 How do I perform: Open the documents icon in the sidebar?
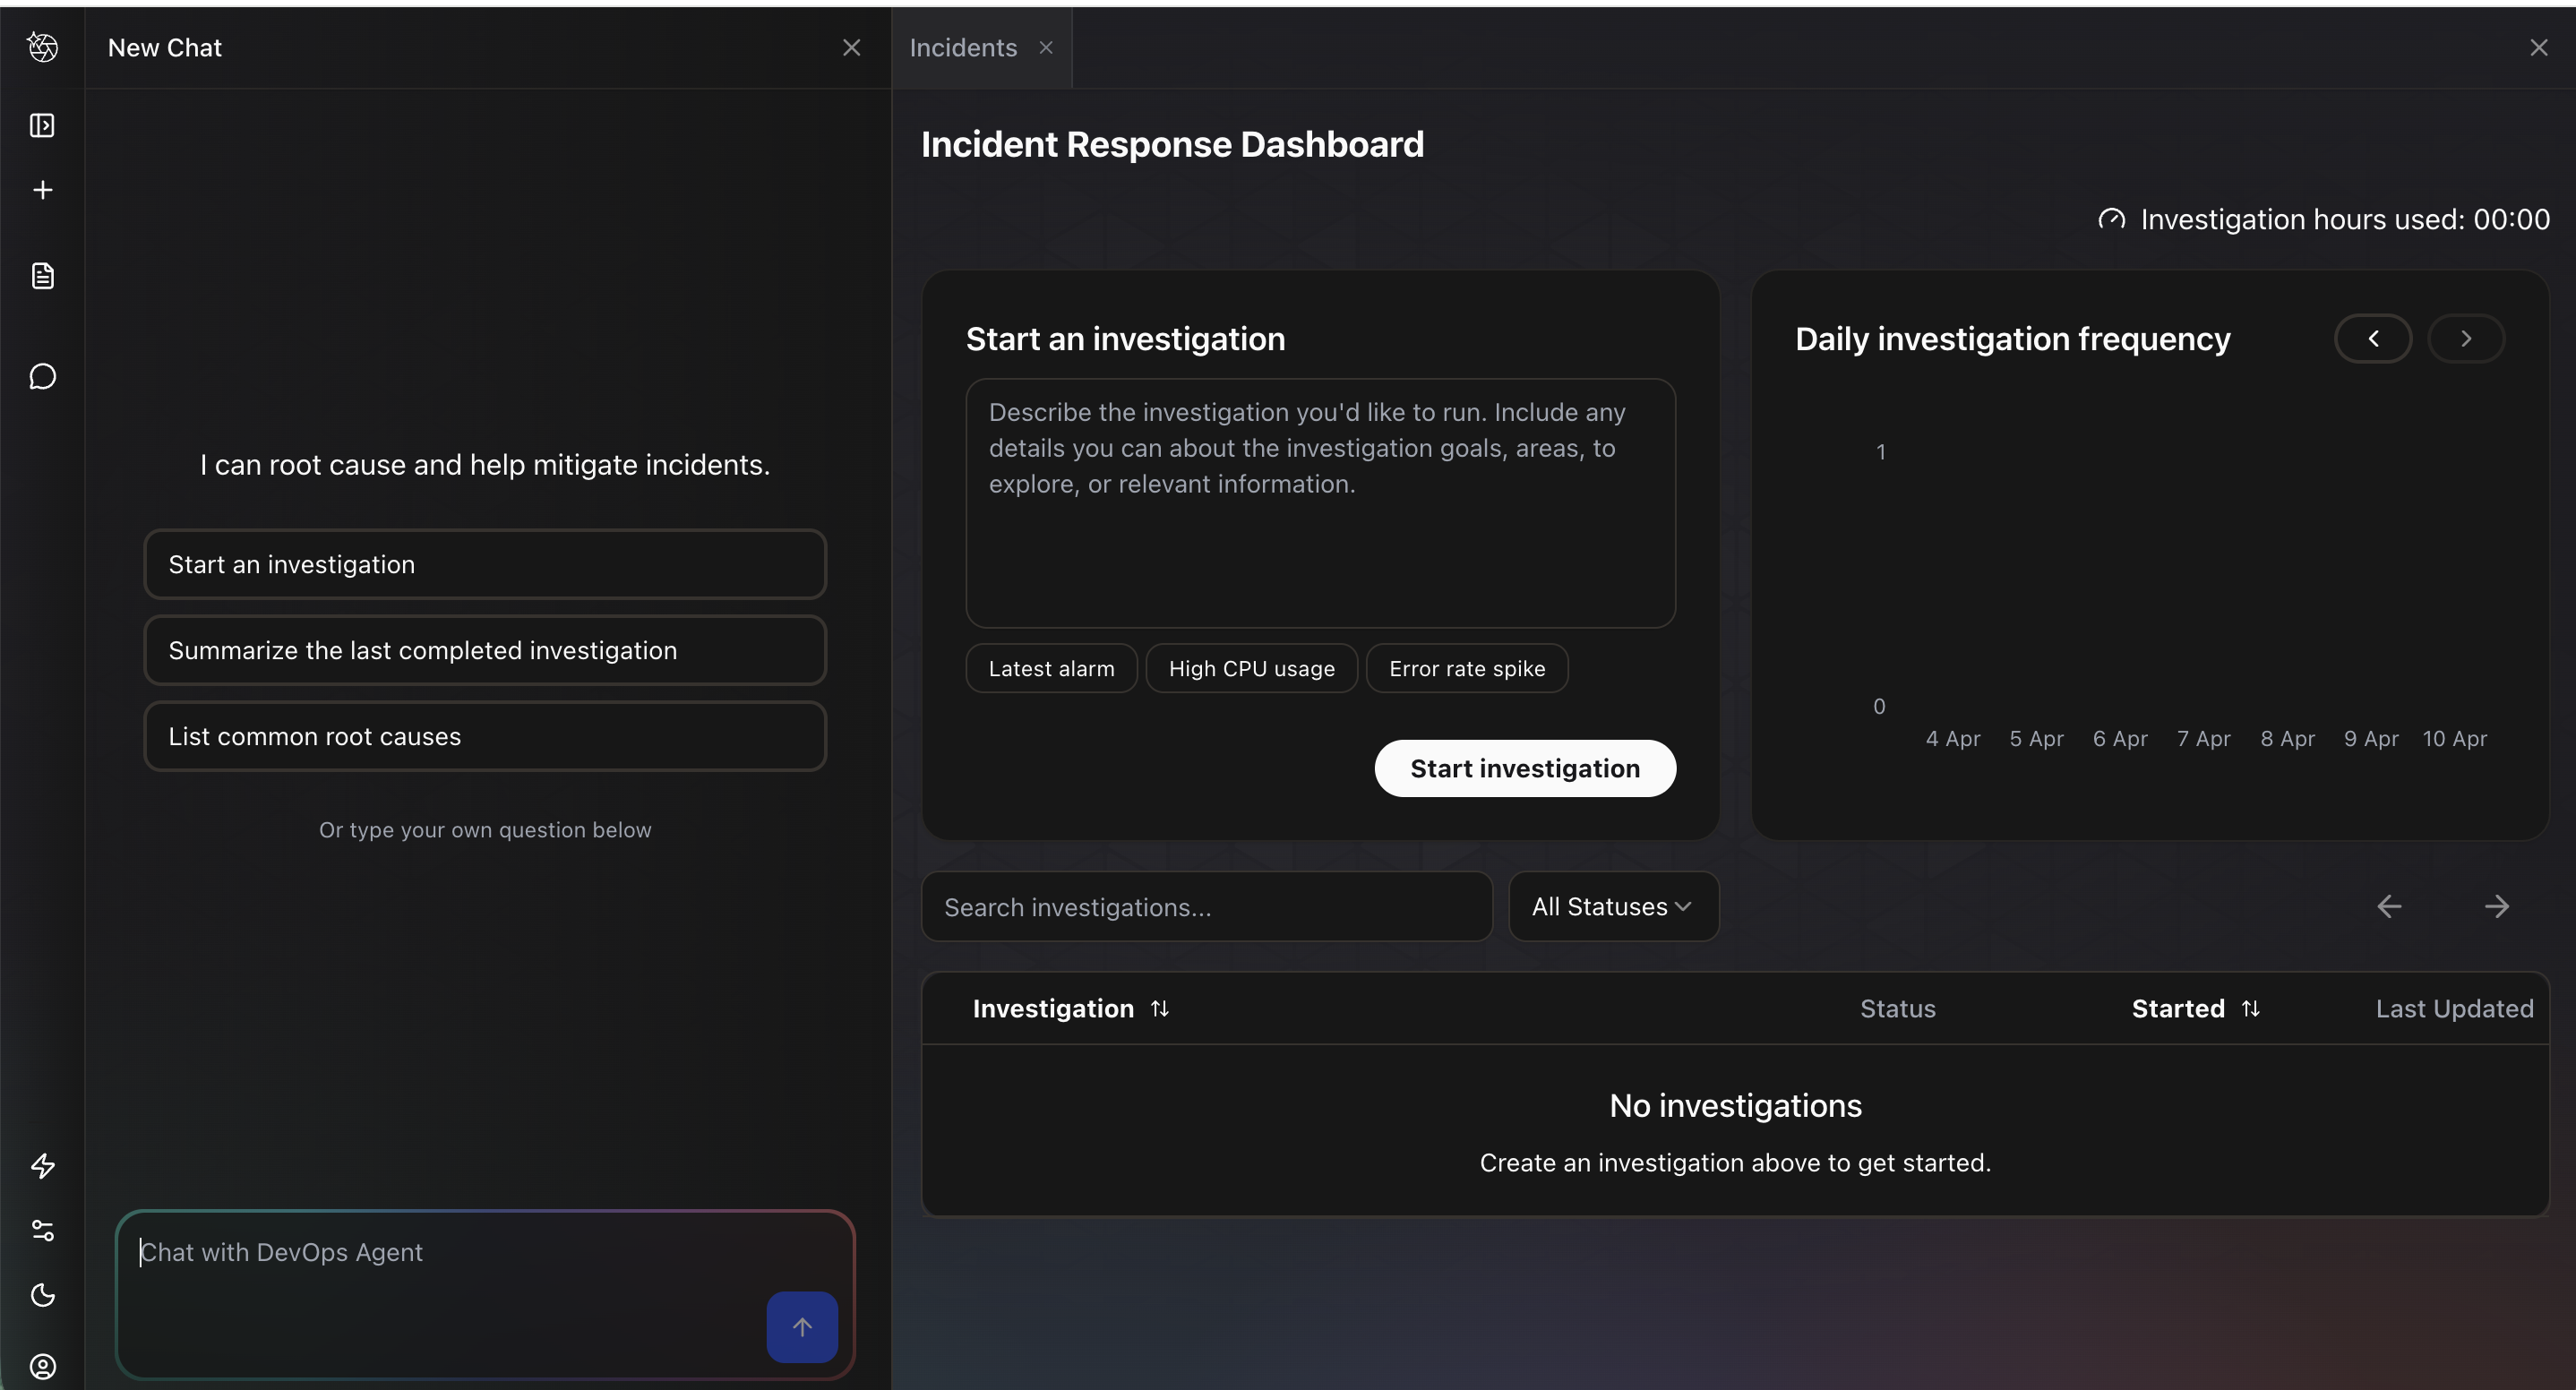(42, 276)
